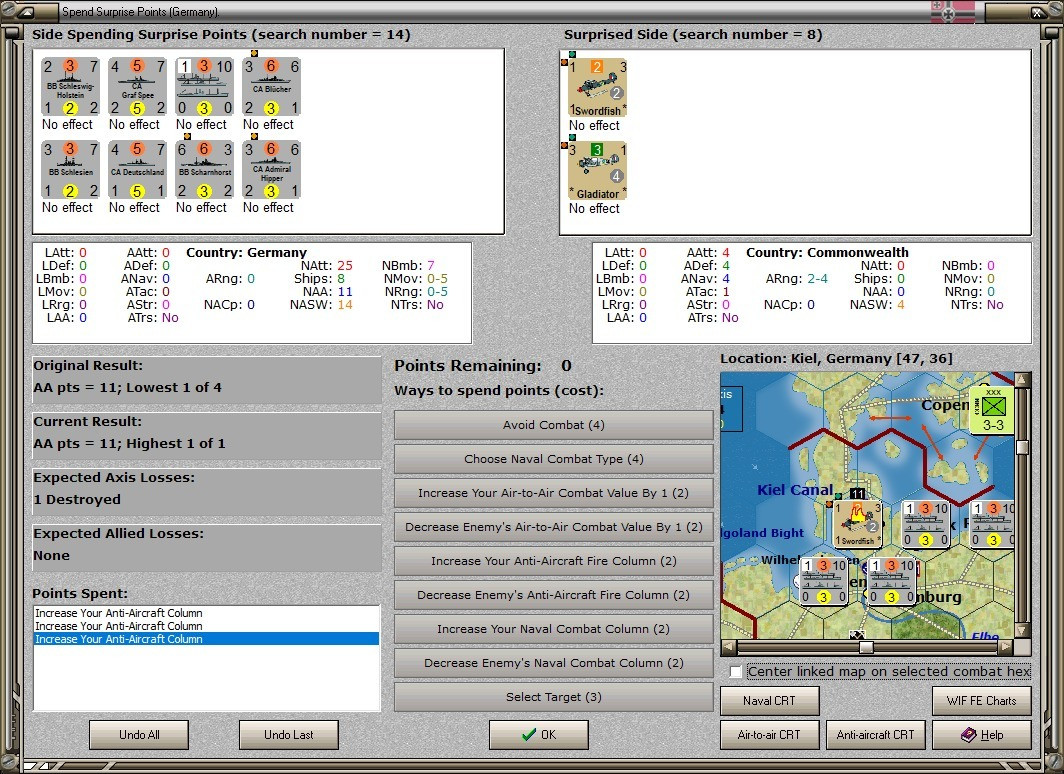Click the map scroll up arrow
The width and height of the screenshot is (1064, 774).
tap(1022, 379)
